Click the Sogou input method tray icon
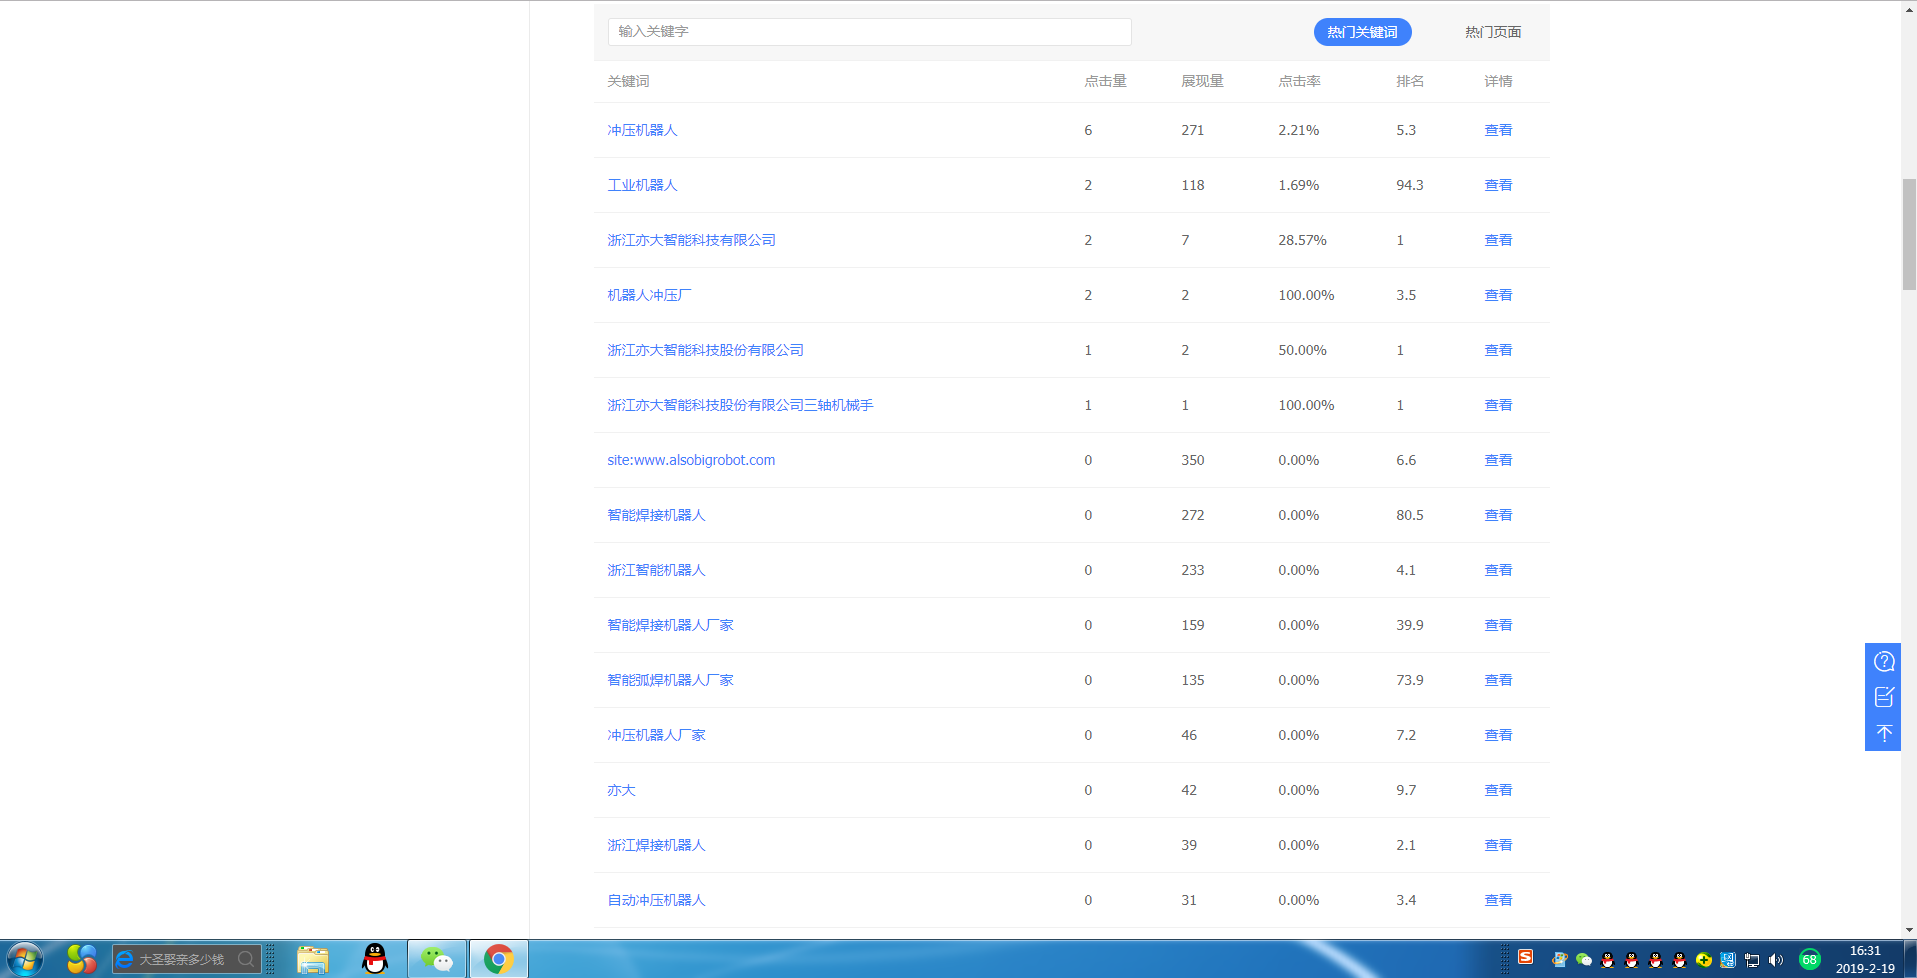The width and height of the screenshot is (1917, 978). [1525, 957]
